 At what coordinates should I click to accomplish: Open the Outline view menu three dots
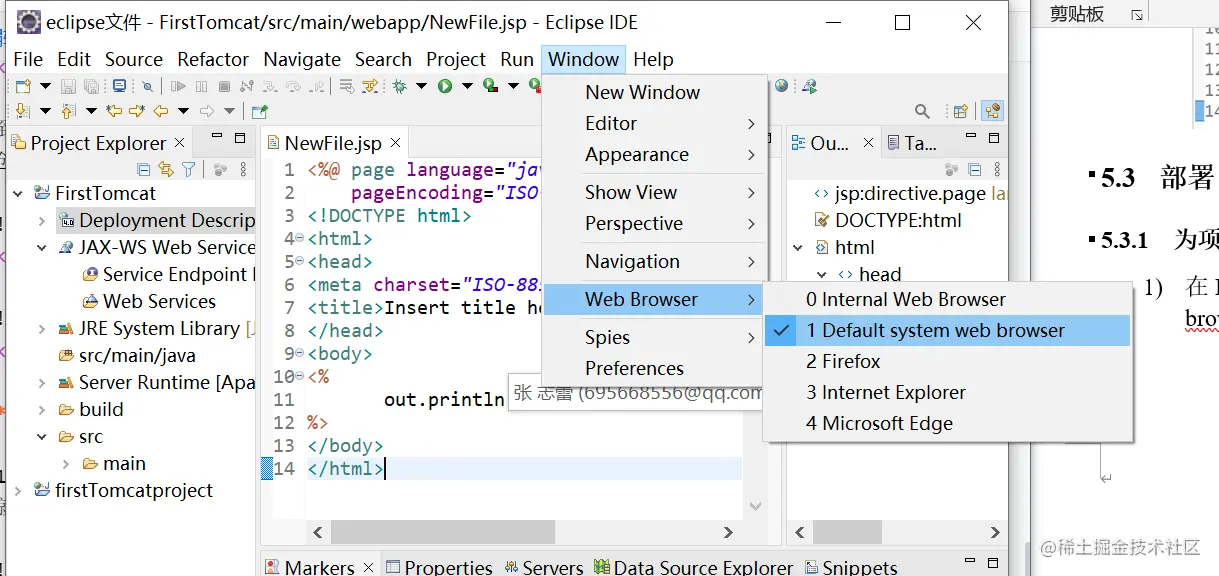pos(997,169)
